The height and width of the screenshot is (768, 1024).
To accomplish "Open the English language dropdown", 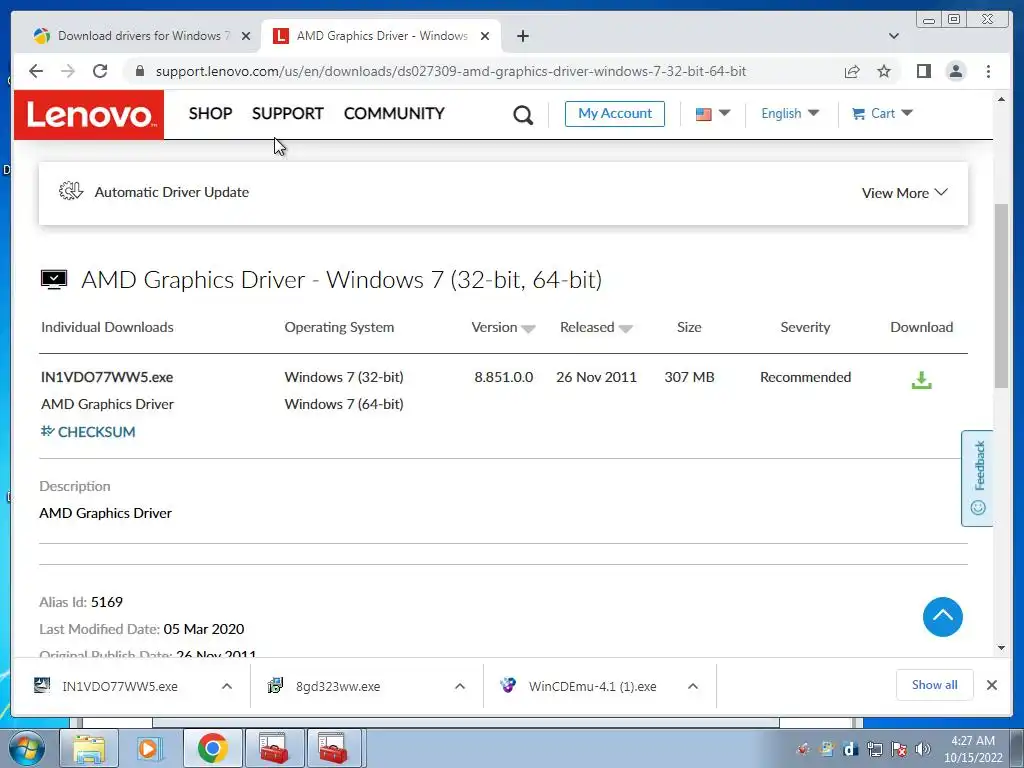I will (x=790, y=114).
